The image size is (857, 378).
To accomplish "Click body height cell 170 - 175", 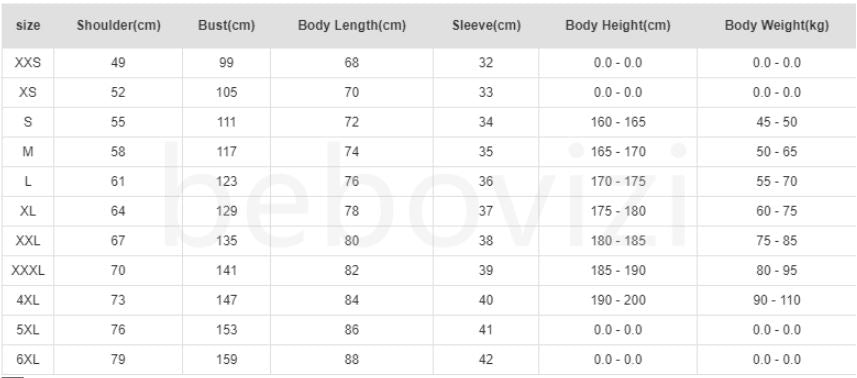I will [x=618, y=181].
